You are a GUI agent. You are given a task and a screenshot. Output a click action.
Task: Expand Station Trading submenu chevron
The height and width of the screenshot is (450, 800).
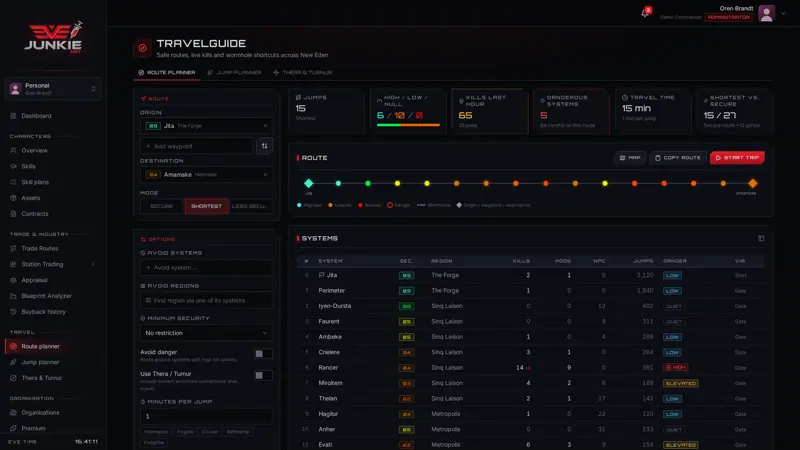93,264
